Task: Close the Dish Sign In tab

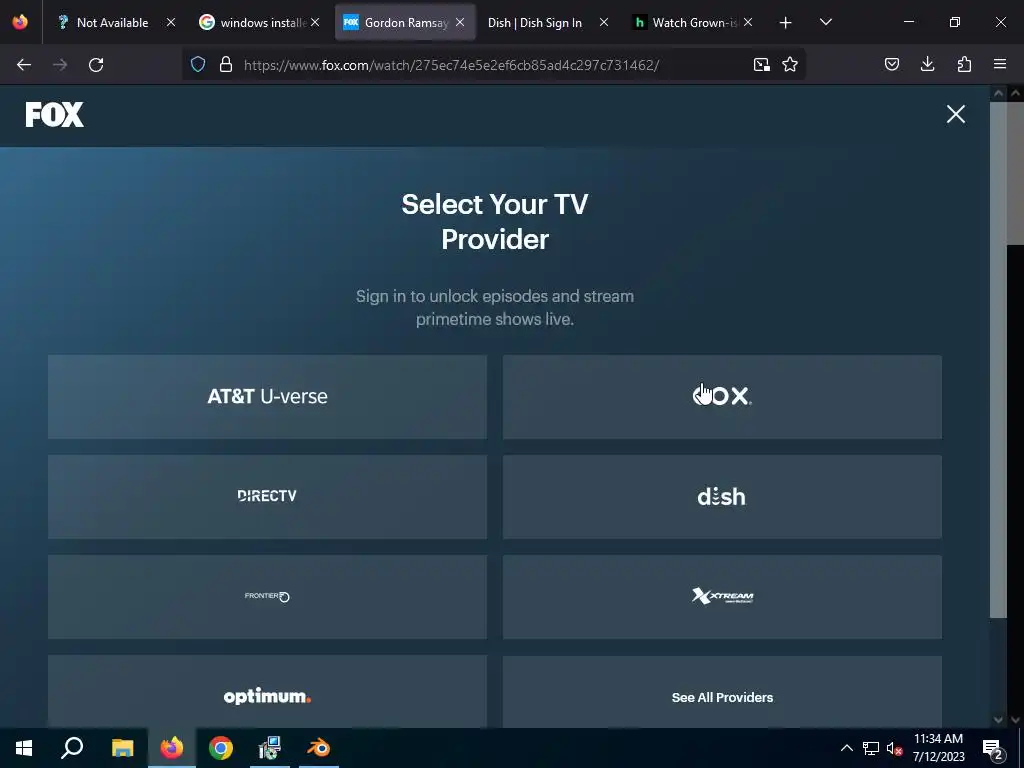Action: coord(604,23)
